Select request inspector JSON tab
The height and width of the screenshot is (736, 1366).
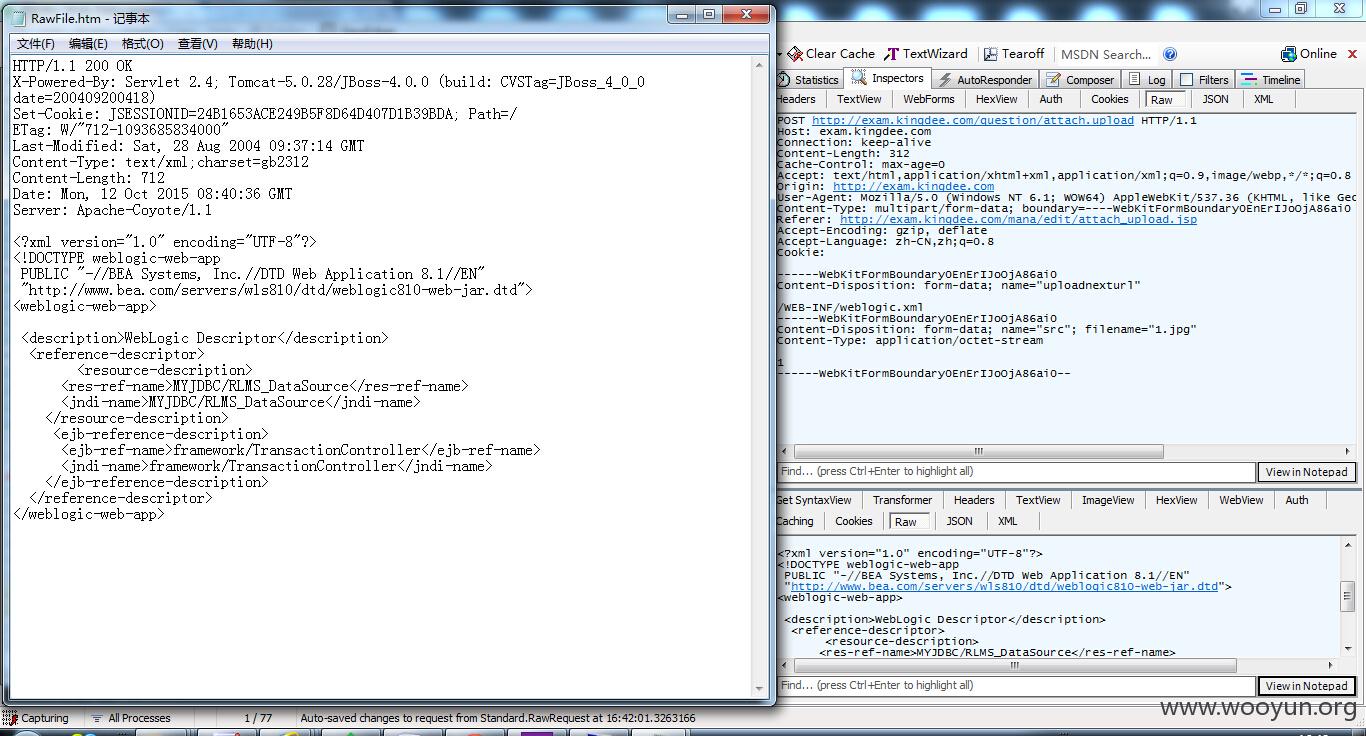pos(1215,99)
